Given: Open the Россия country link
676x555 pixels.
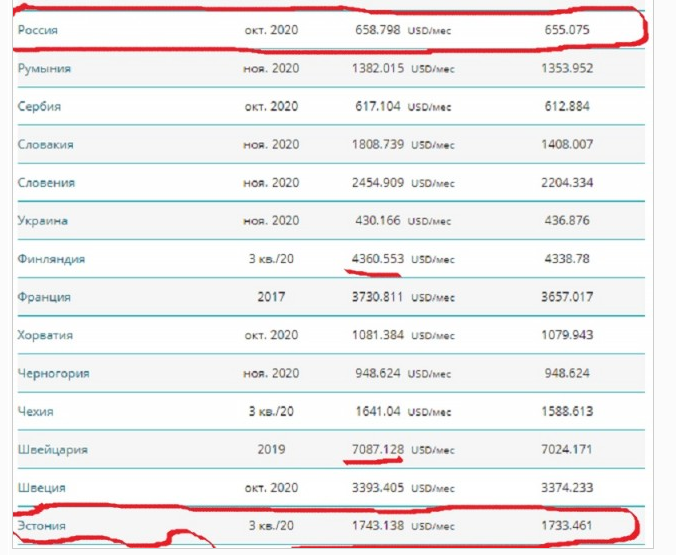Looking at the screenshot, I should pos(38,30).
